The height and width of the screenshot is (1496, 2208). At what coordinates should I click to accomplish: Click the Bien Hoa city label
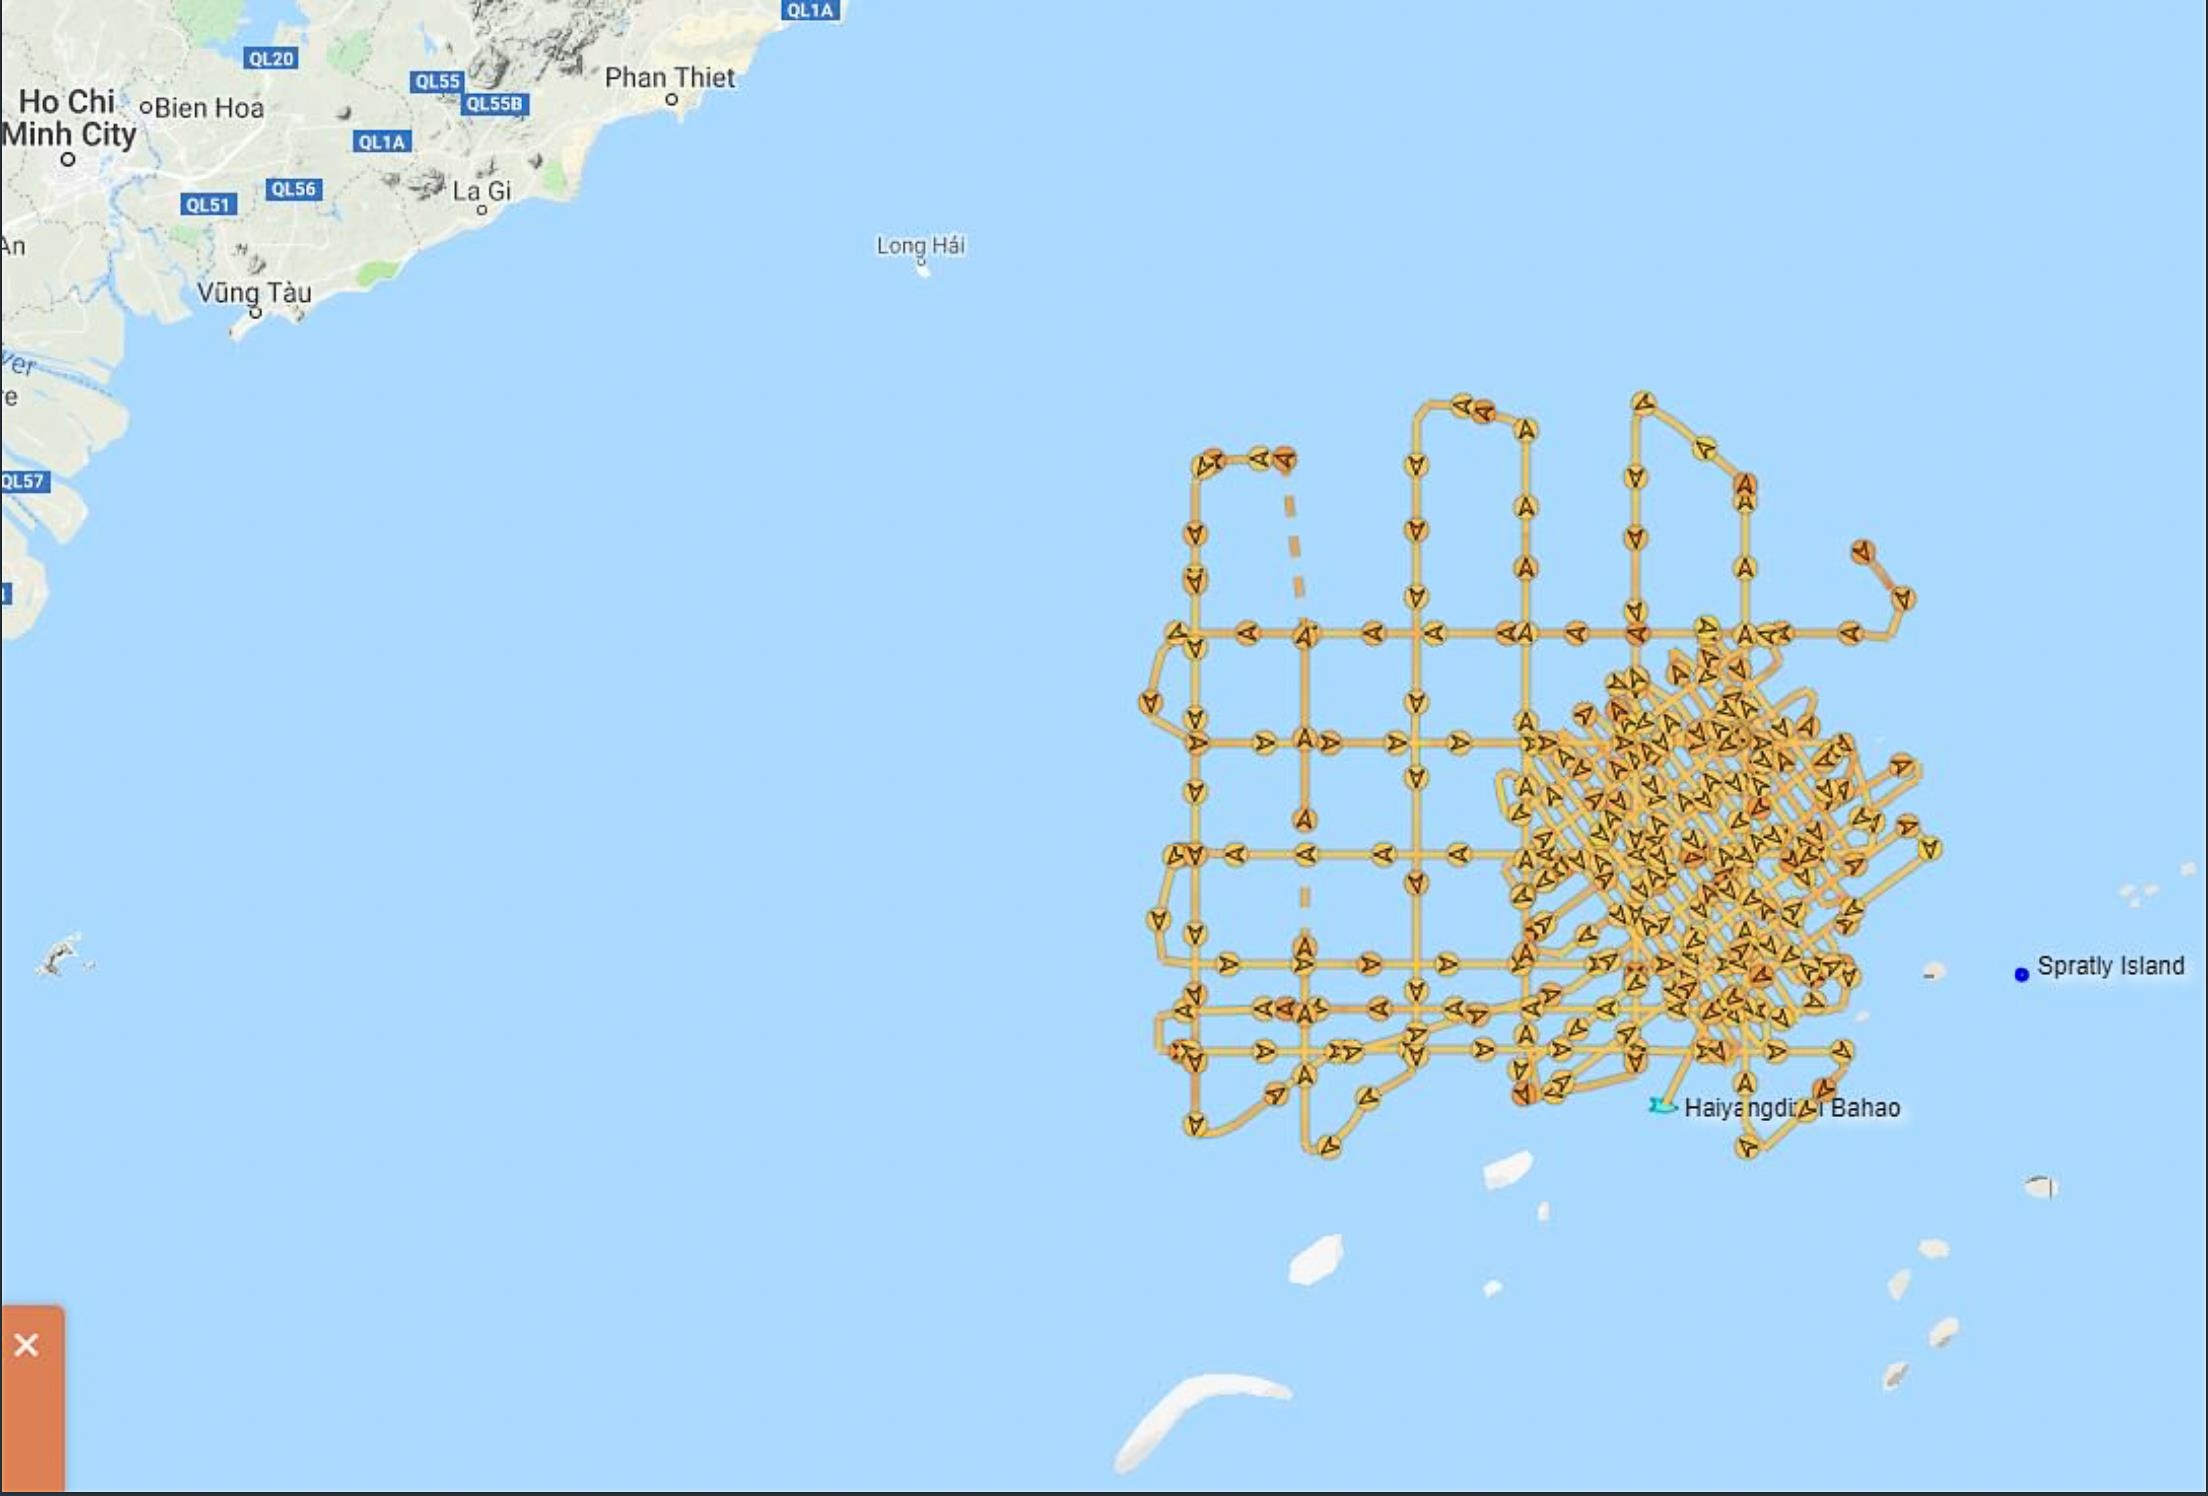tap(209, 108)
